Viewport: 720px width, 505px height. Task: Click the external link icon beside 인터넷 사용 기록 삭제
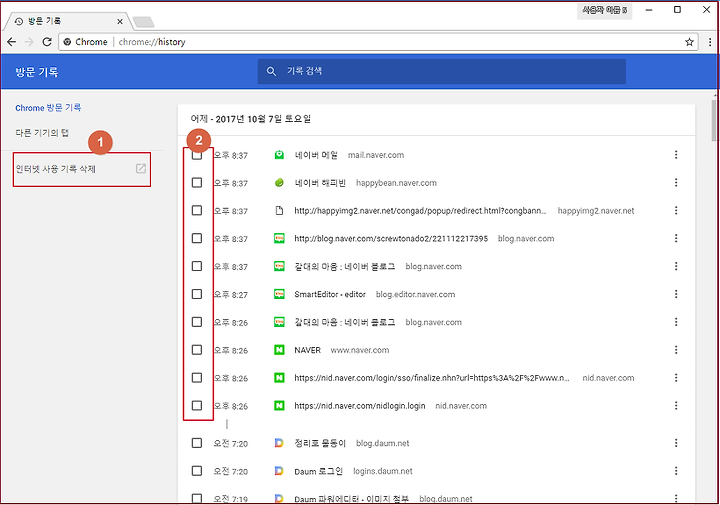point(141,168)
